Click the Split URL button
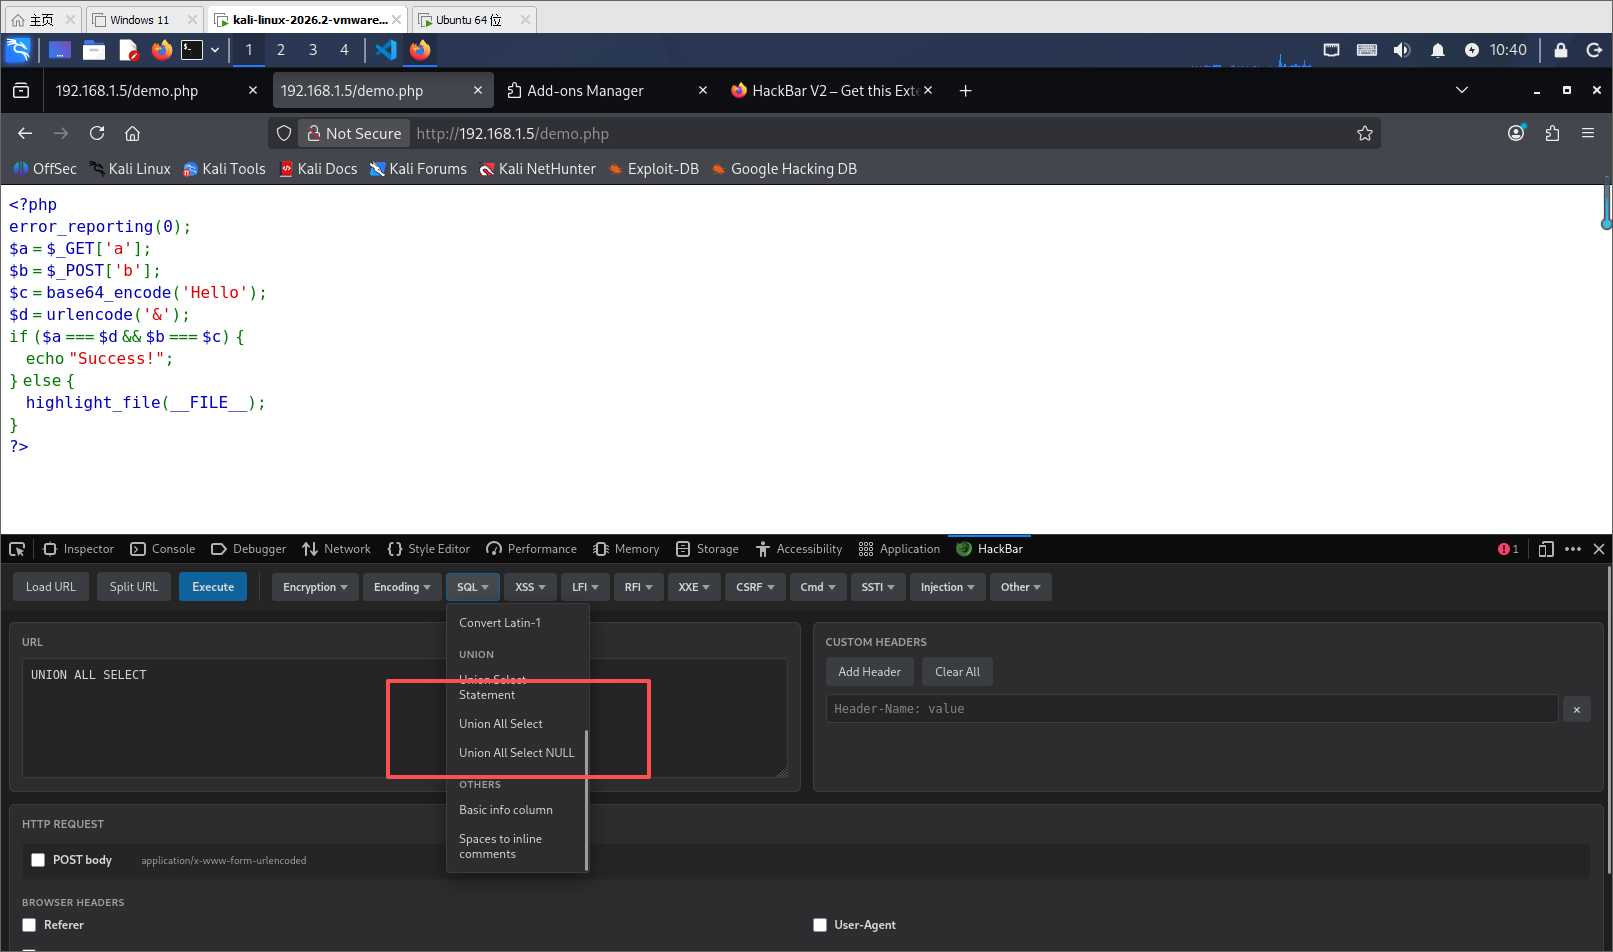Viewport: 1613px width, 952px height. click(134, 587)
